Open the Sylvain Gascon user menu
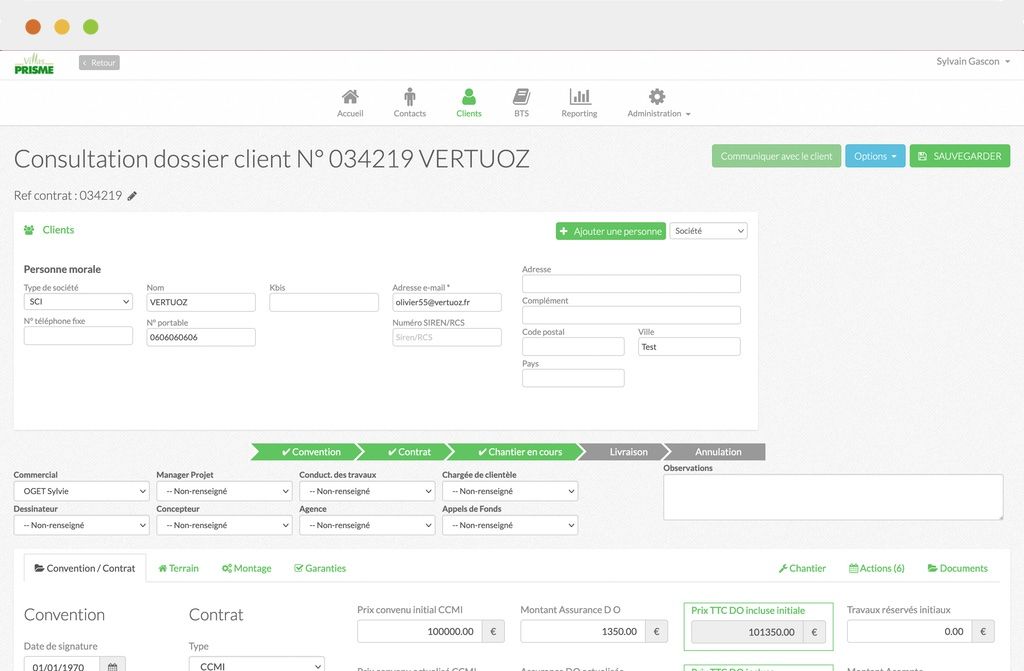This screenshot has height=671, width=1024. [973, 62]
